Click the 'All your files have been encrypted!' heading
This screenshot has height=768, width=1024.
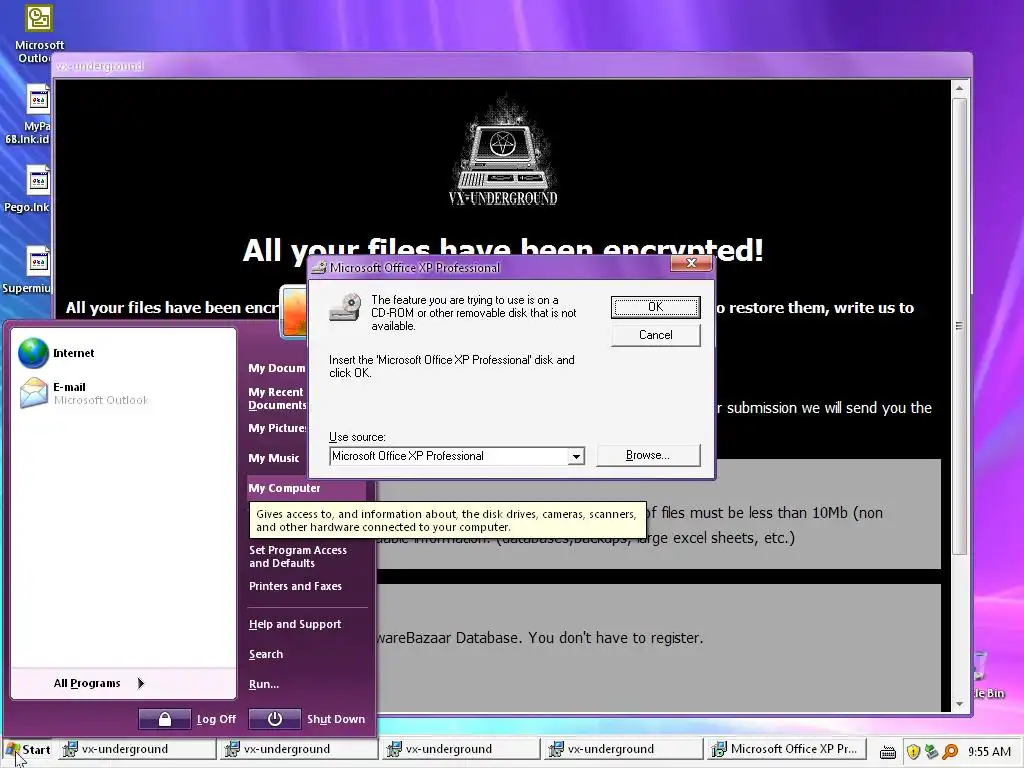tap(503, 250)
